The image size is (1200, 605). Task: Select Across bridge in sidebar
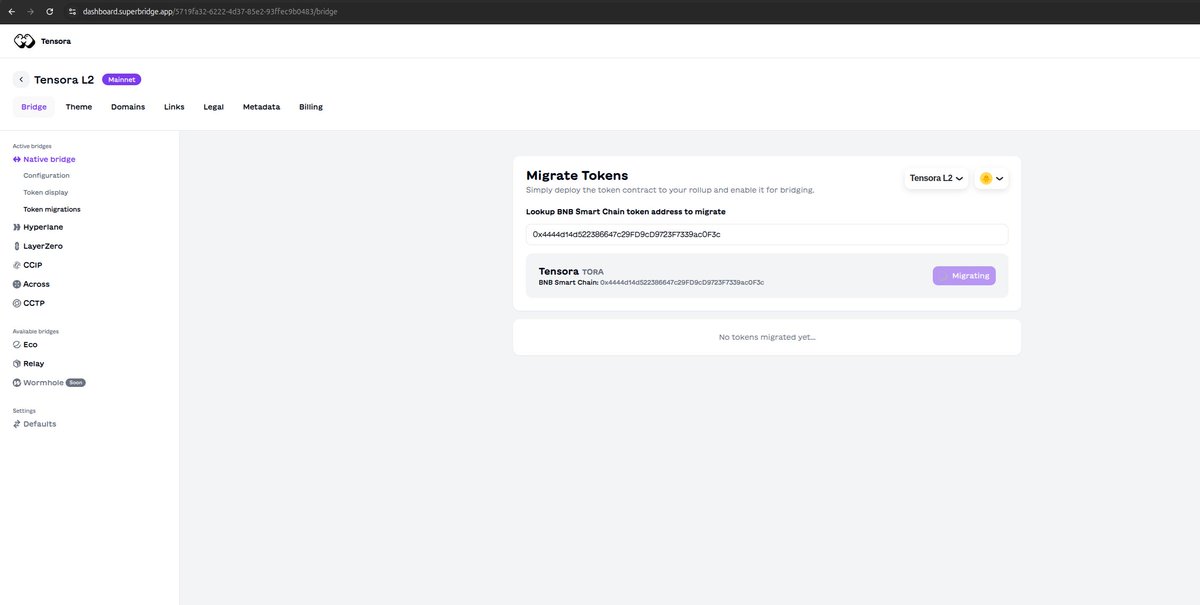[x=36, y=284]
